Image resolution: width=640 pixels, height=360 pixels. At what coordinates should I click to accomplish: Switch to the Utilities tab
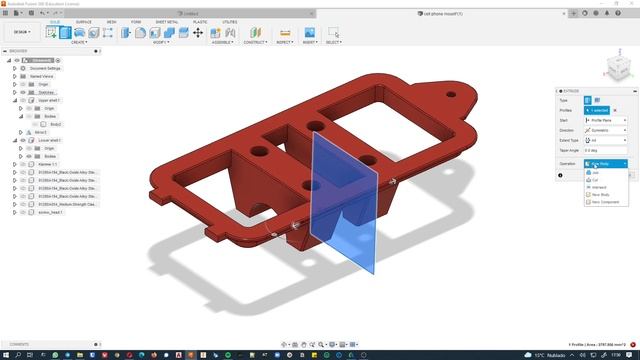(x=230, y=22)
